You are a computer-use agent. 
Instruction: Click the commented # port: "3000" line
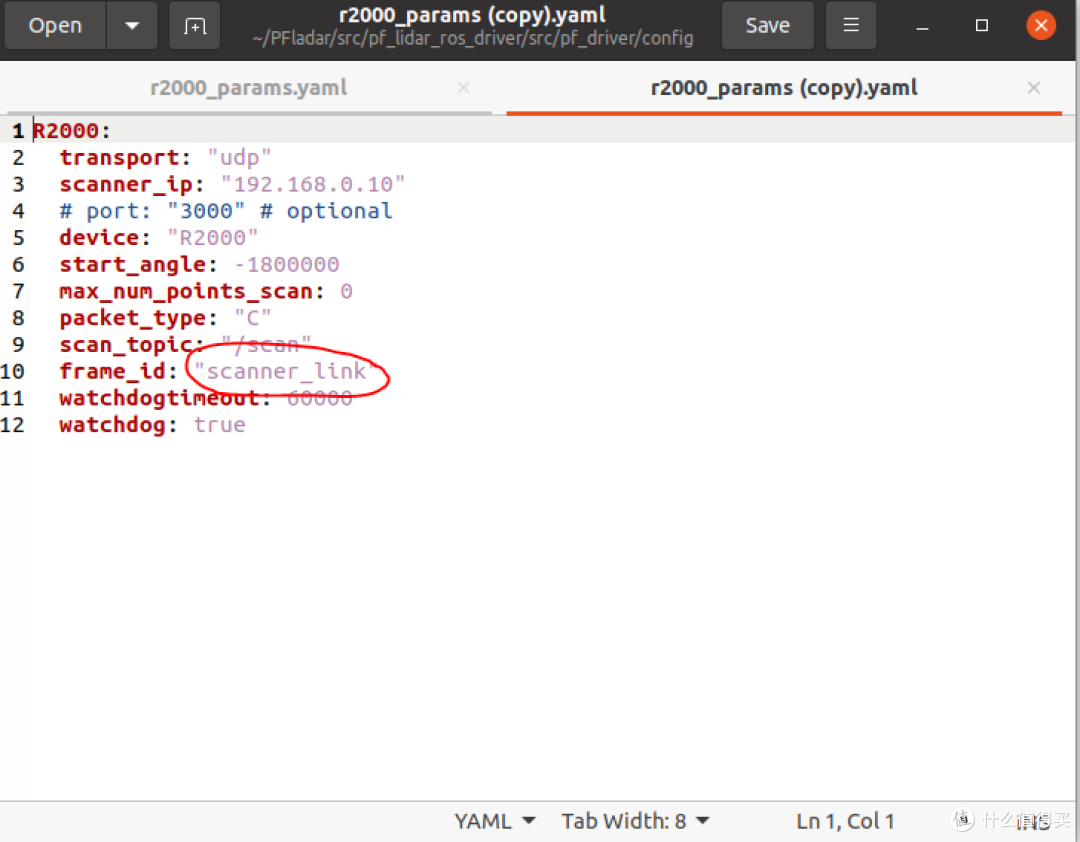pyautogui.click(x=226, y=211)
